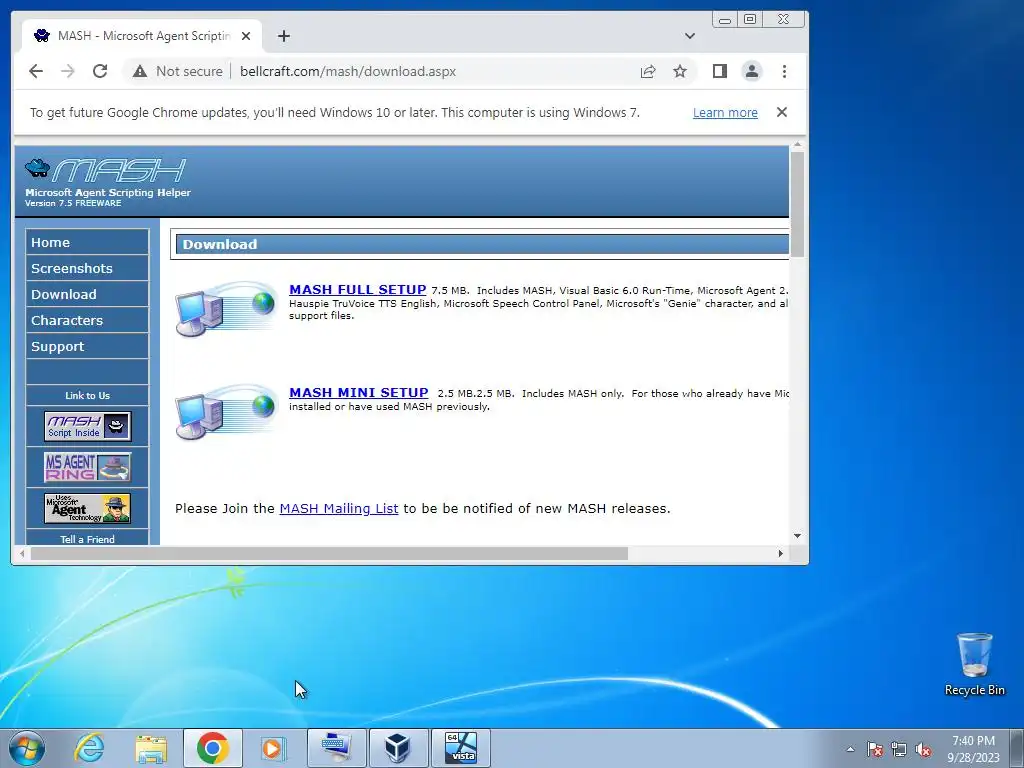Image resolution: width=1024 pixels, height=768 pixels.
Task: Open Windows Explorer from taskbar
Action: (x=152, y=748)
